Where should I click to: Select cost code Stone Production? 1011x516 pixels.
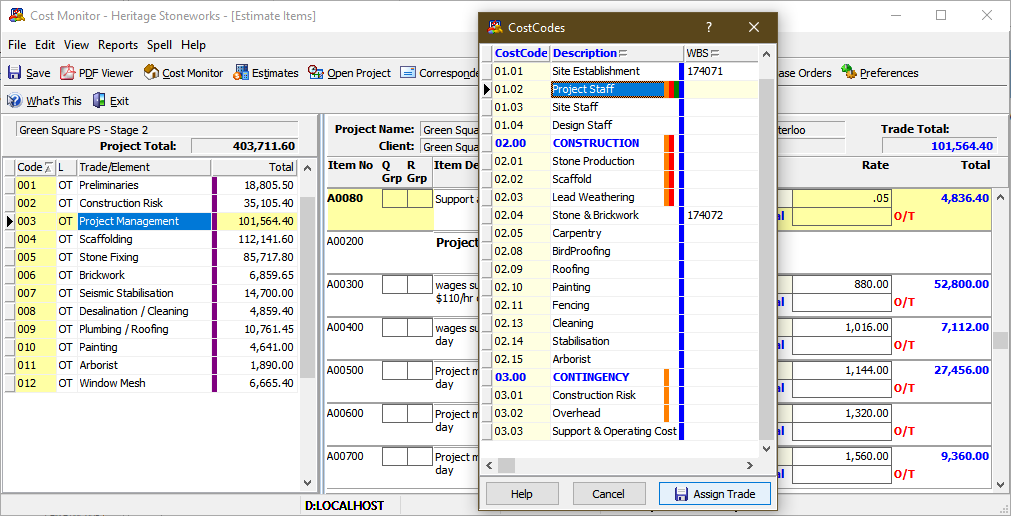pyautogui.click(x=620, y=161)
